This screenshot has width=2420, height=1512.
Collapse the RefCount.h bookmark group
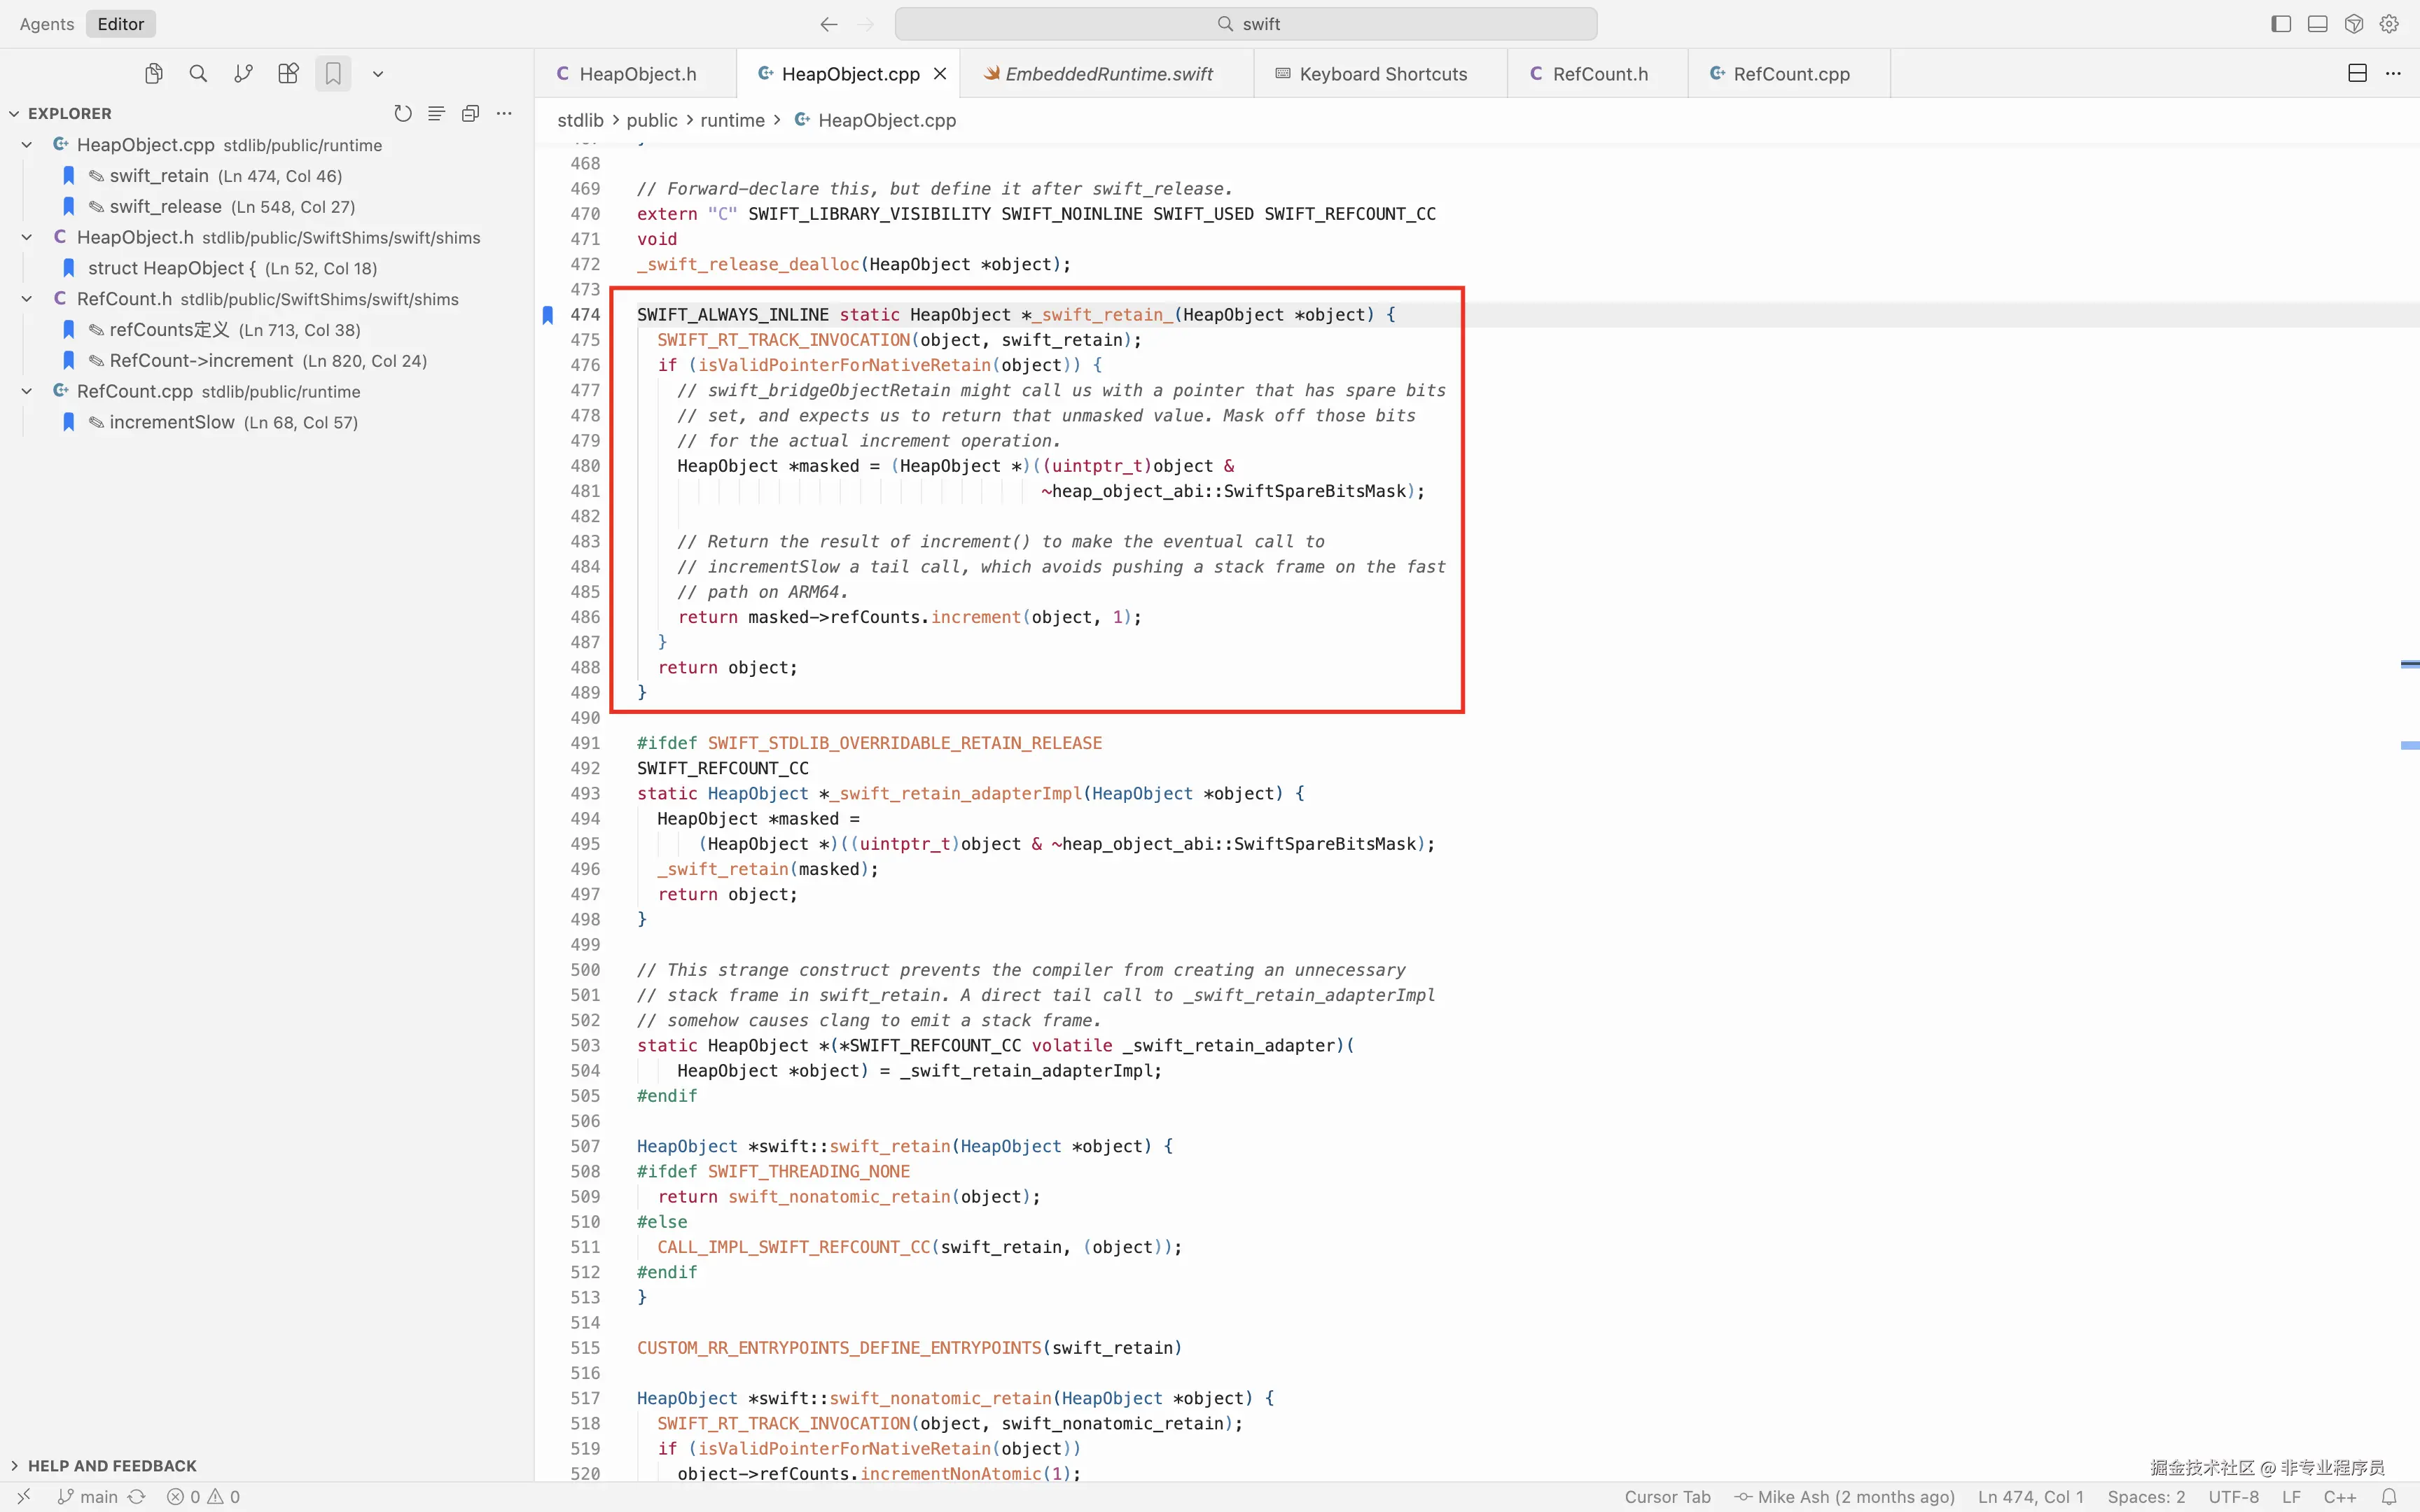[27, 299]
